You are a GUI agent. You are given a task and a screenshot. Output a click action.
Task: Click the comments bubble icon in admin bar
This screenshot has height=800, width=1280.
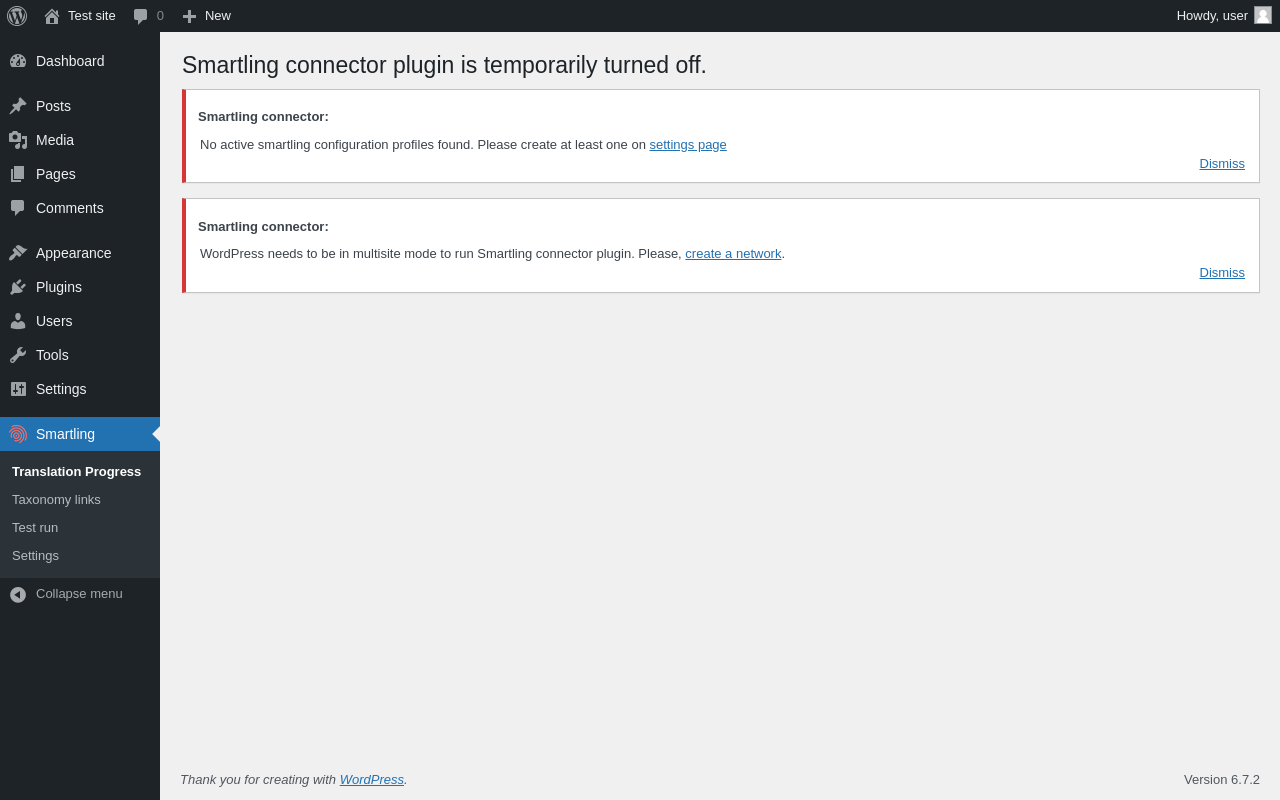pos(141,16)
